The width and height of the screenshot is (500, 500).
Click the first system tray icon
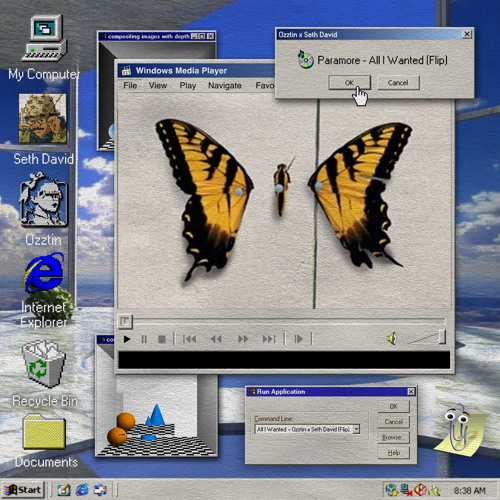pyautogui.click(x=391, y=490)
